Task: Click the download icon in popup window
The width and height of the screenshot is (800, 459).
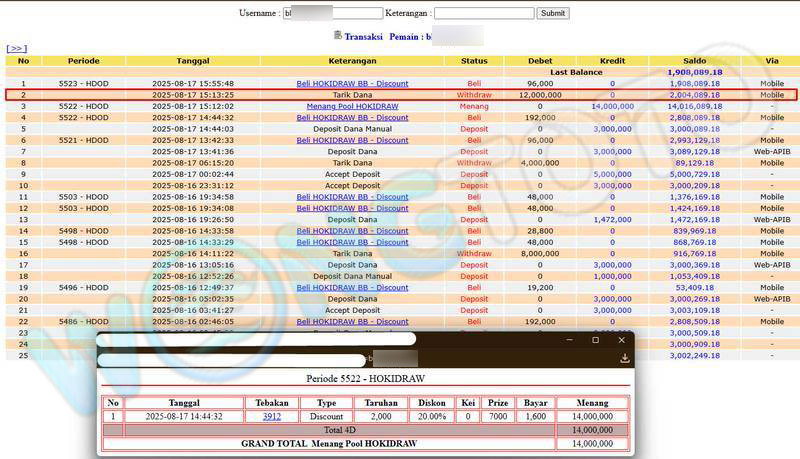Action: coord(624,358)
